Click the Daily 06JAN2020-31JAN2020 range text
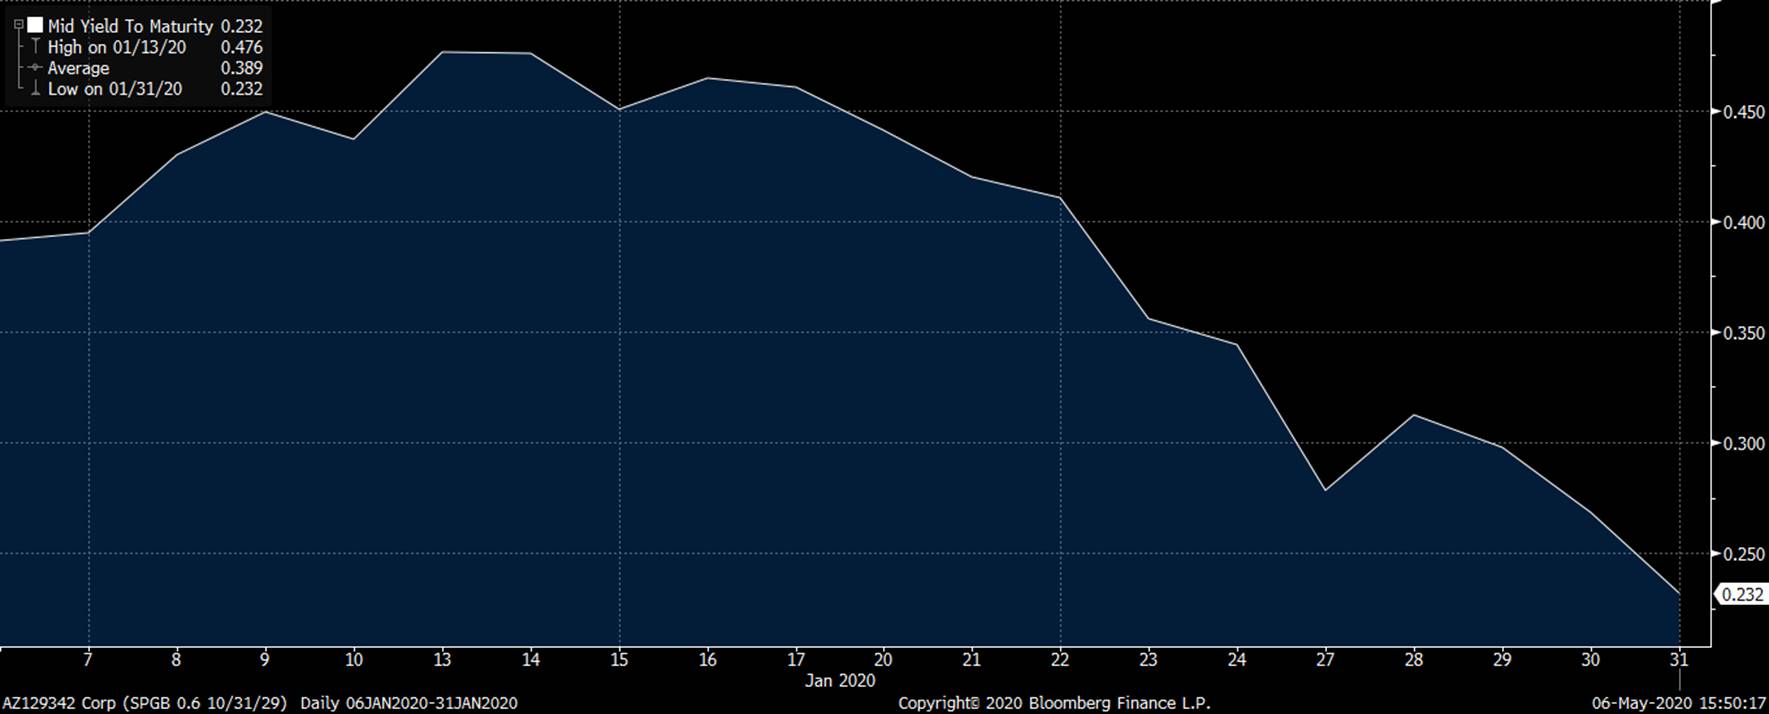This screenshot has width=1769, height=714. pos(409,703)
